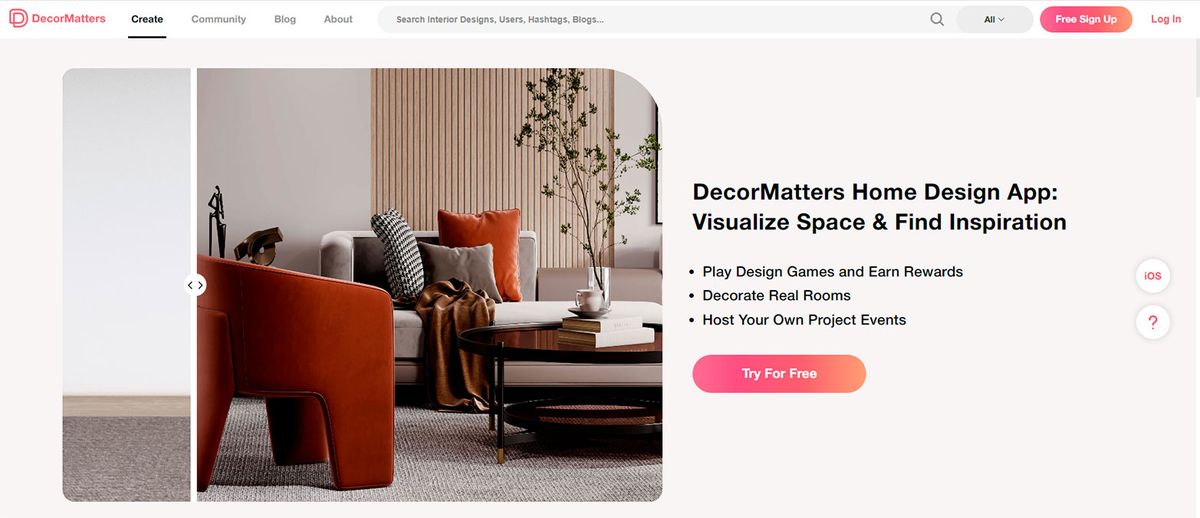
Task: Go to the Community tab
Action: tap(218, 19)
